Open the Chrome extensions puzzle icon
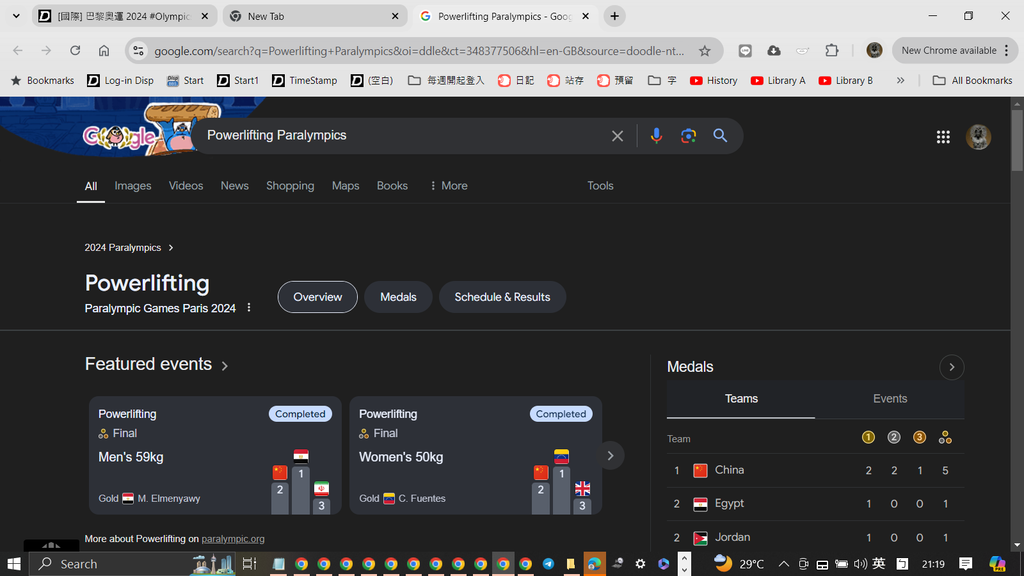1024x576 pixels. click(831, 50)
